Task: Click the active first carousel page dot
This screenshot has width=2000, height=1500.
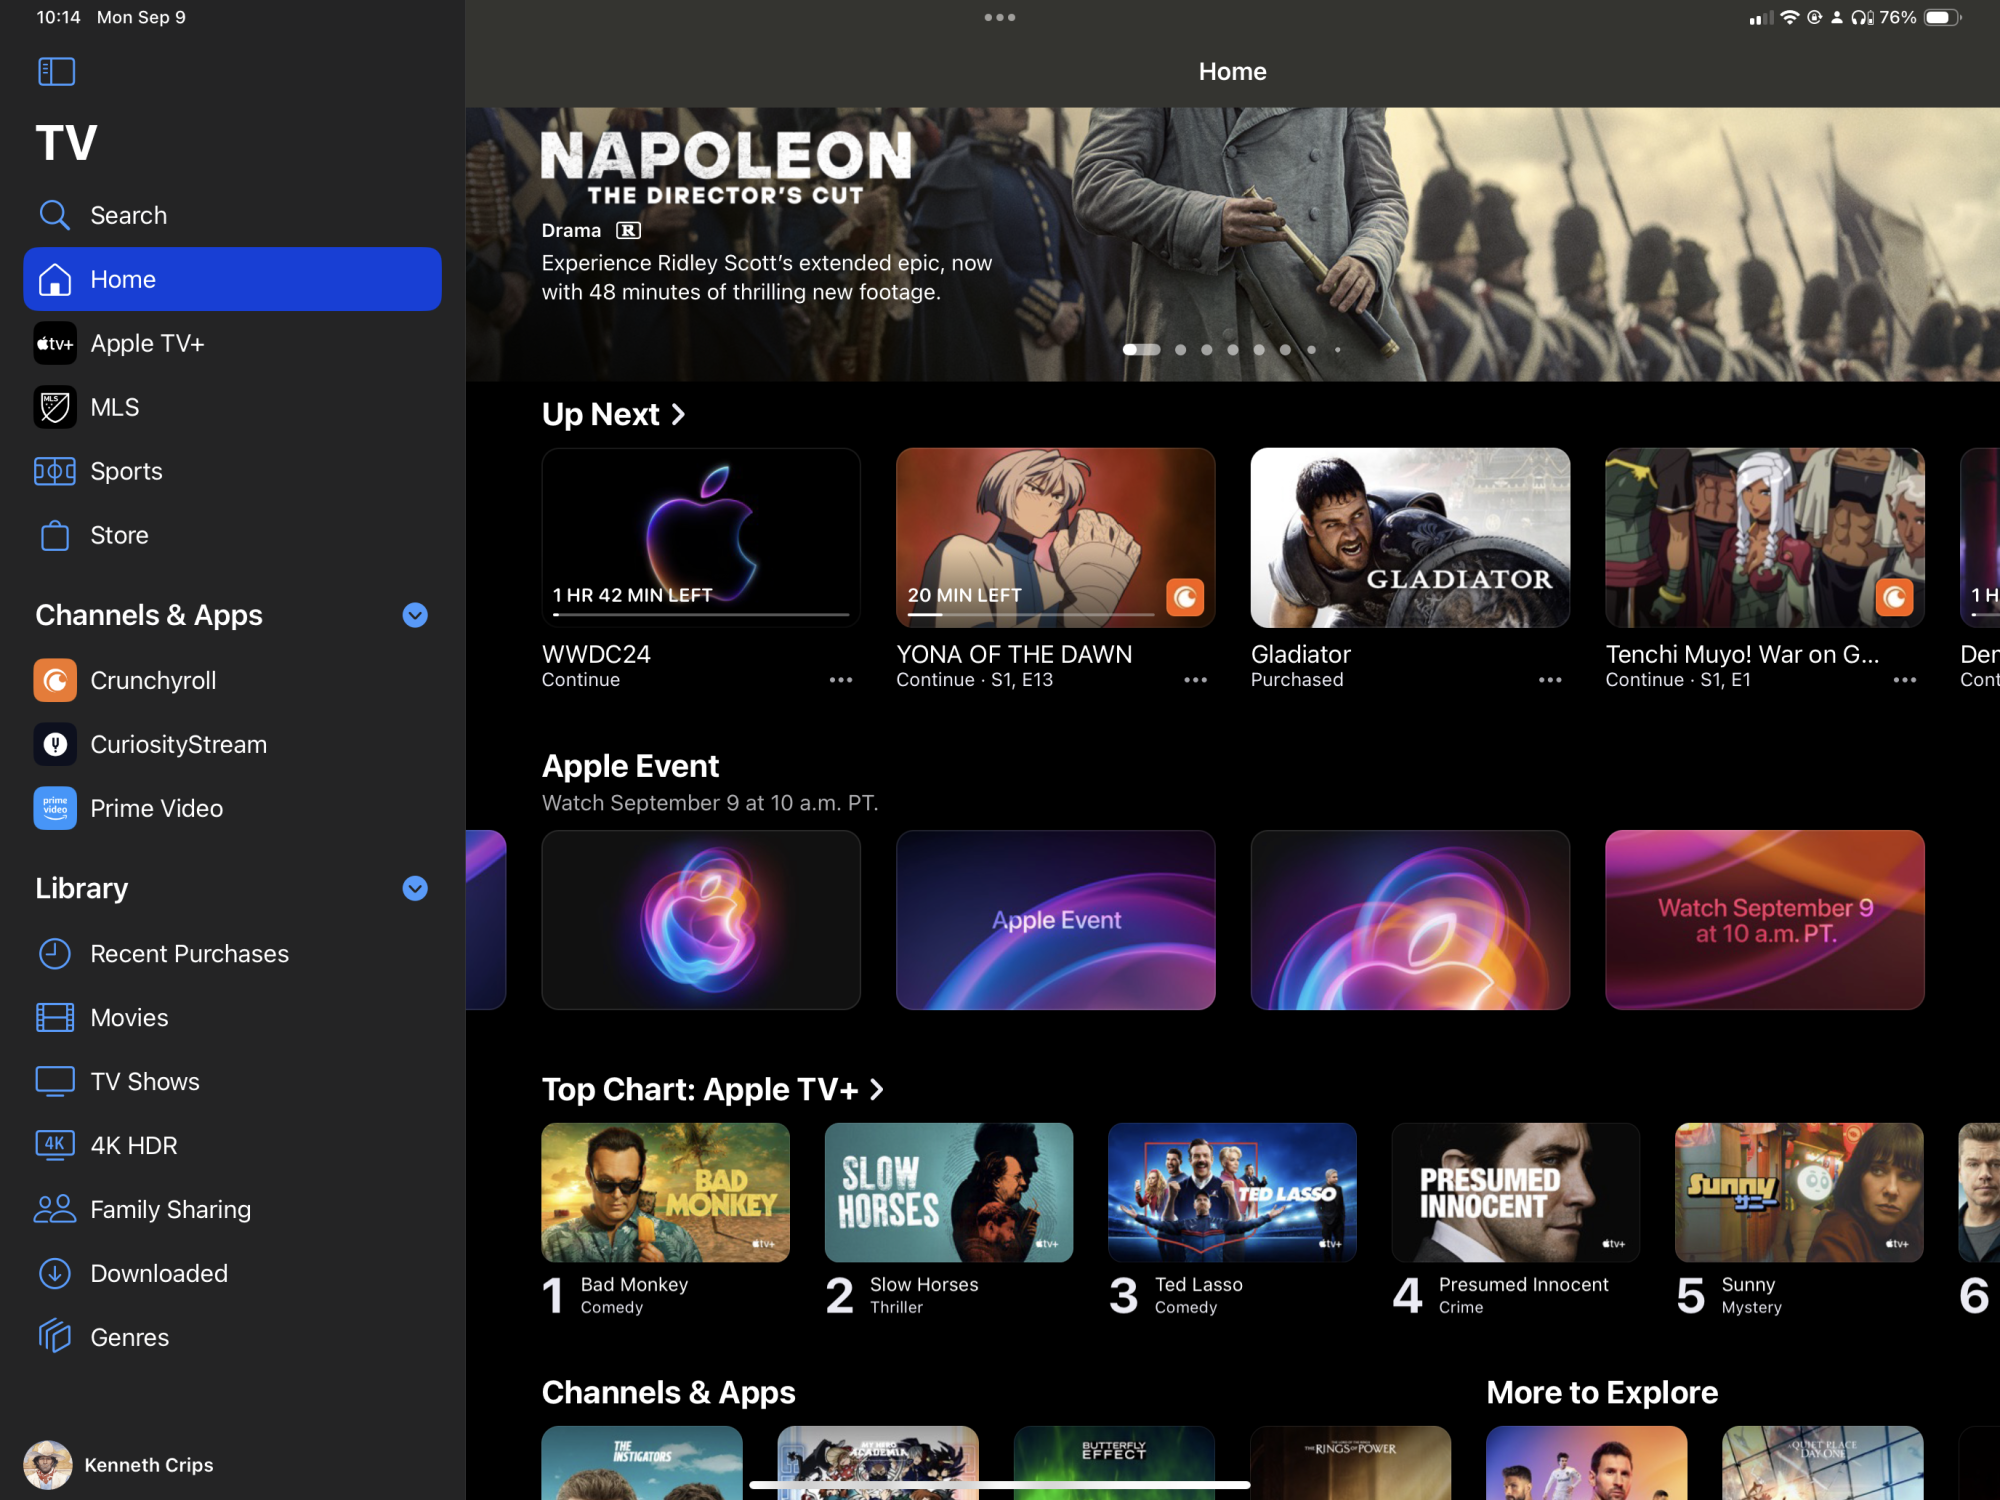Action: [1141, 350]
